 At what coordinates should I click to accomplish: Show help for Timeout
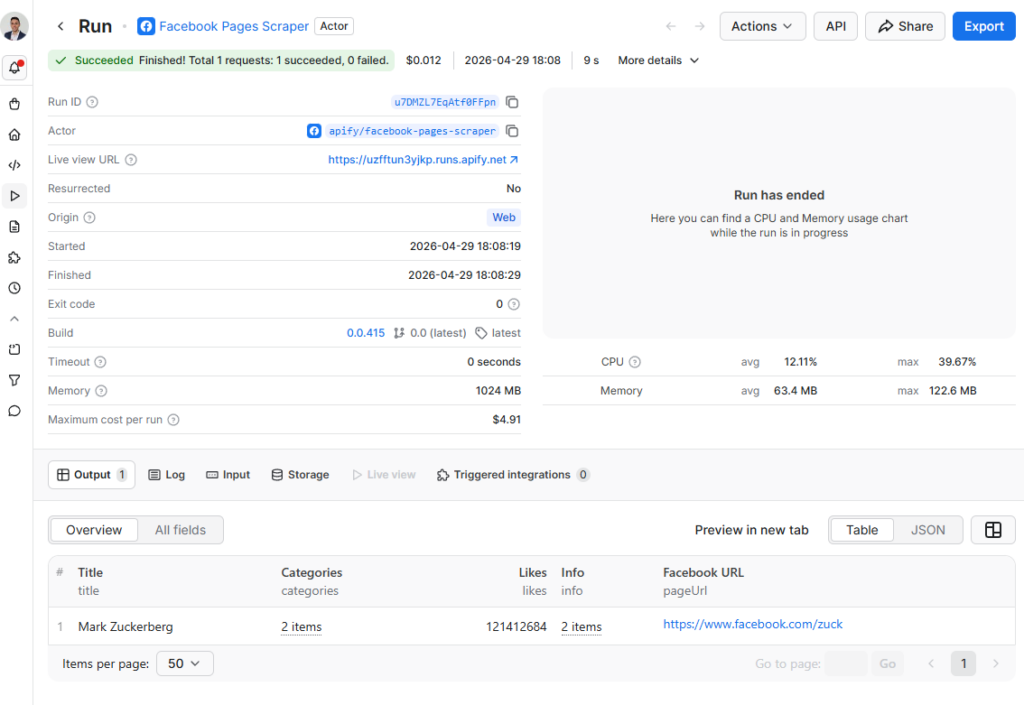click(x=100, y=362)
